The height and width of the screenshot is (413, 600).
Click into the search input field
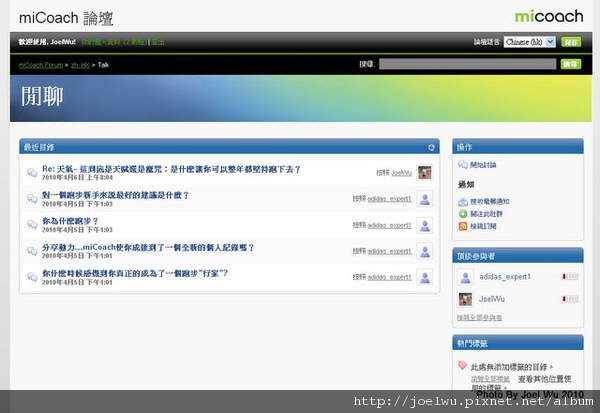[467, 64]
